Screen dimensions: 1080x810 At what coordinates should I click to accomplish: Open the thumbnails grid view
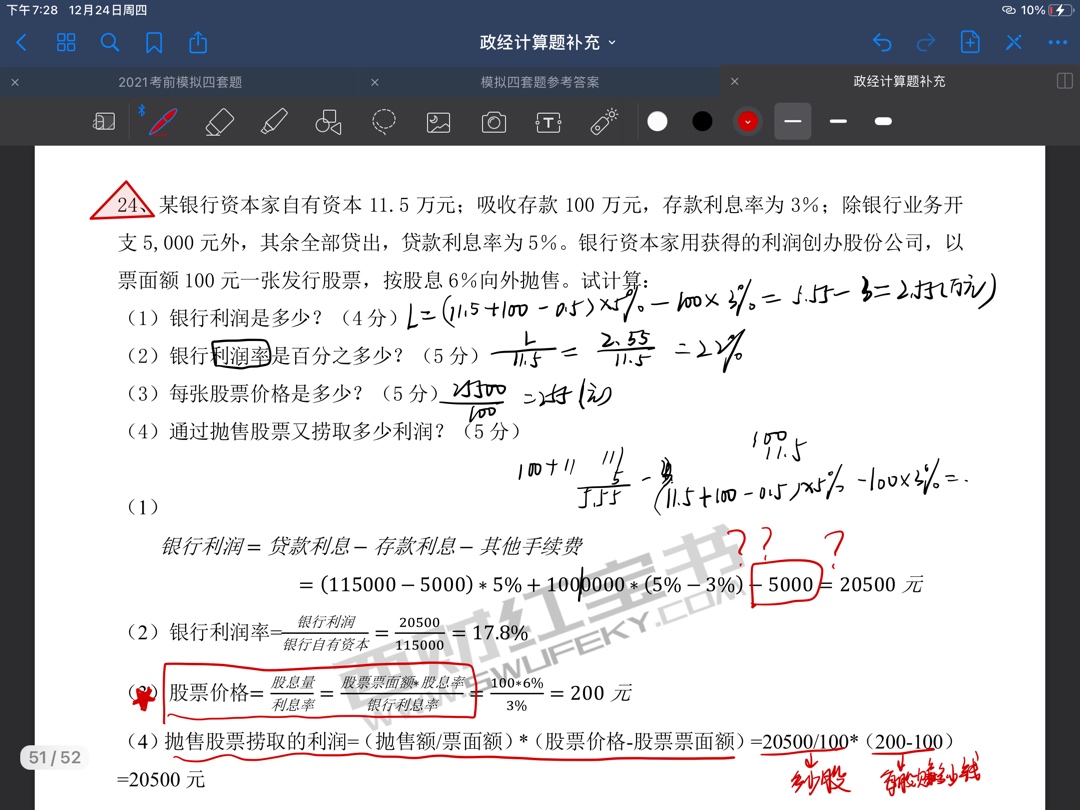click(x=66, y=43)
